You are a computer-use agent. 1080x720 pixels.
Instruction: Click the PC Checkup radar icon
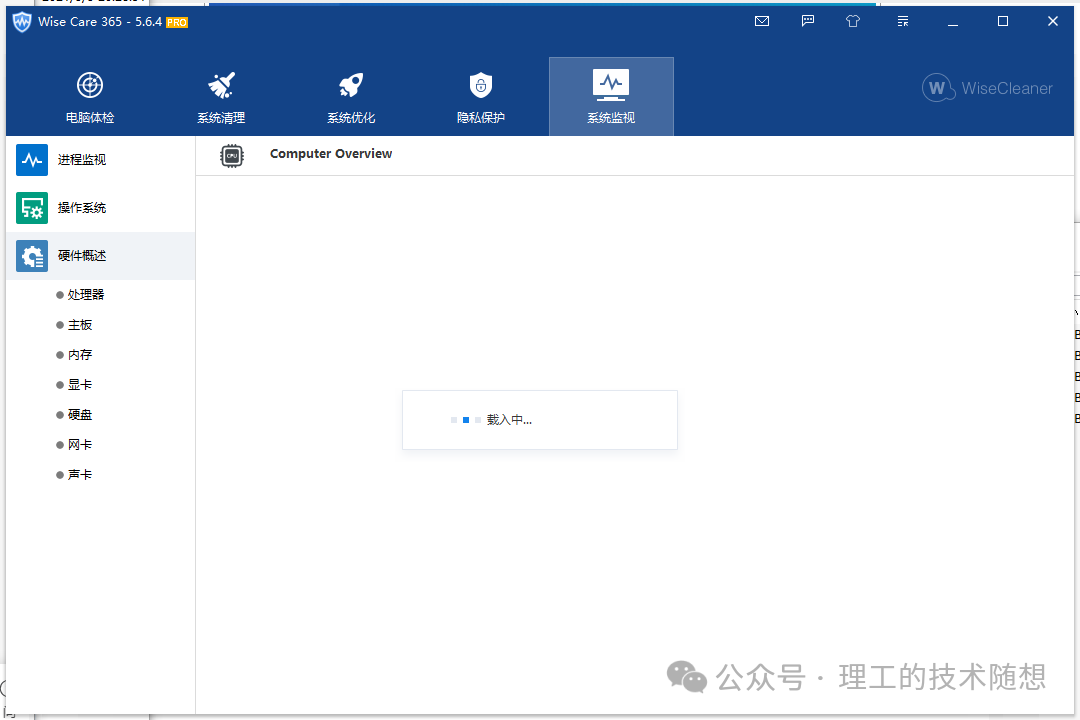pyautogui.click(x=90, y=85)
